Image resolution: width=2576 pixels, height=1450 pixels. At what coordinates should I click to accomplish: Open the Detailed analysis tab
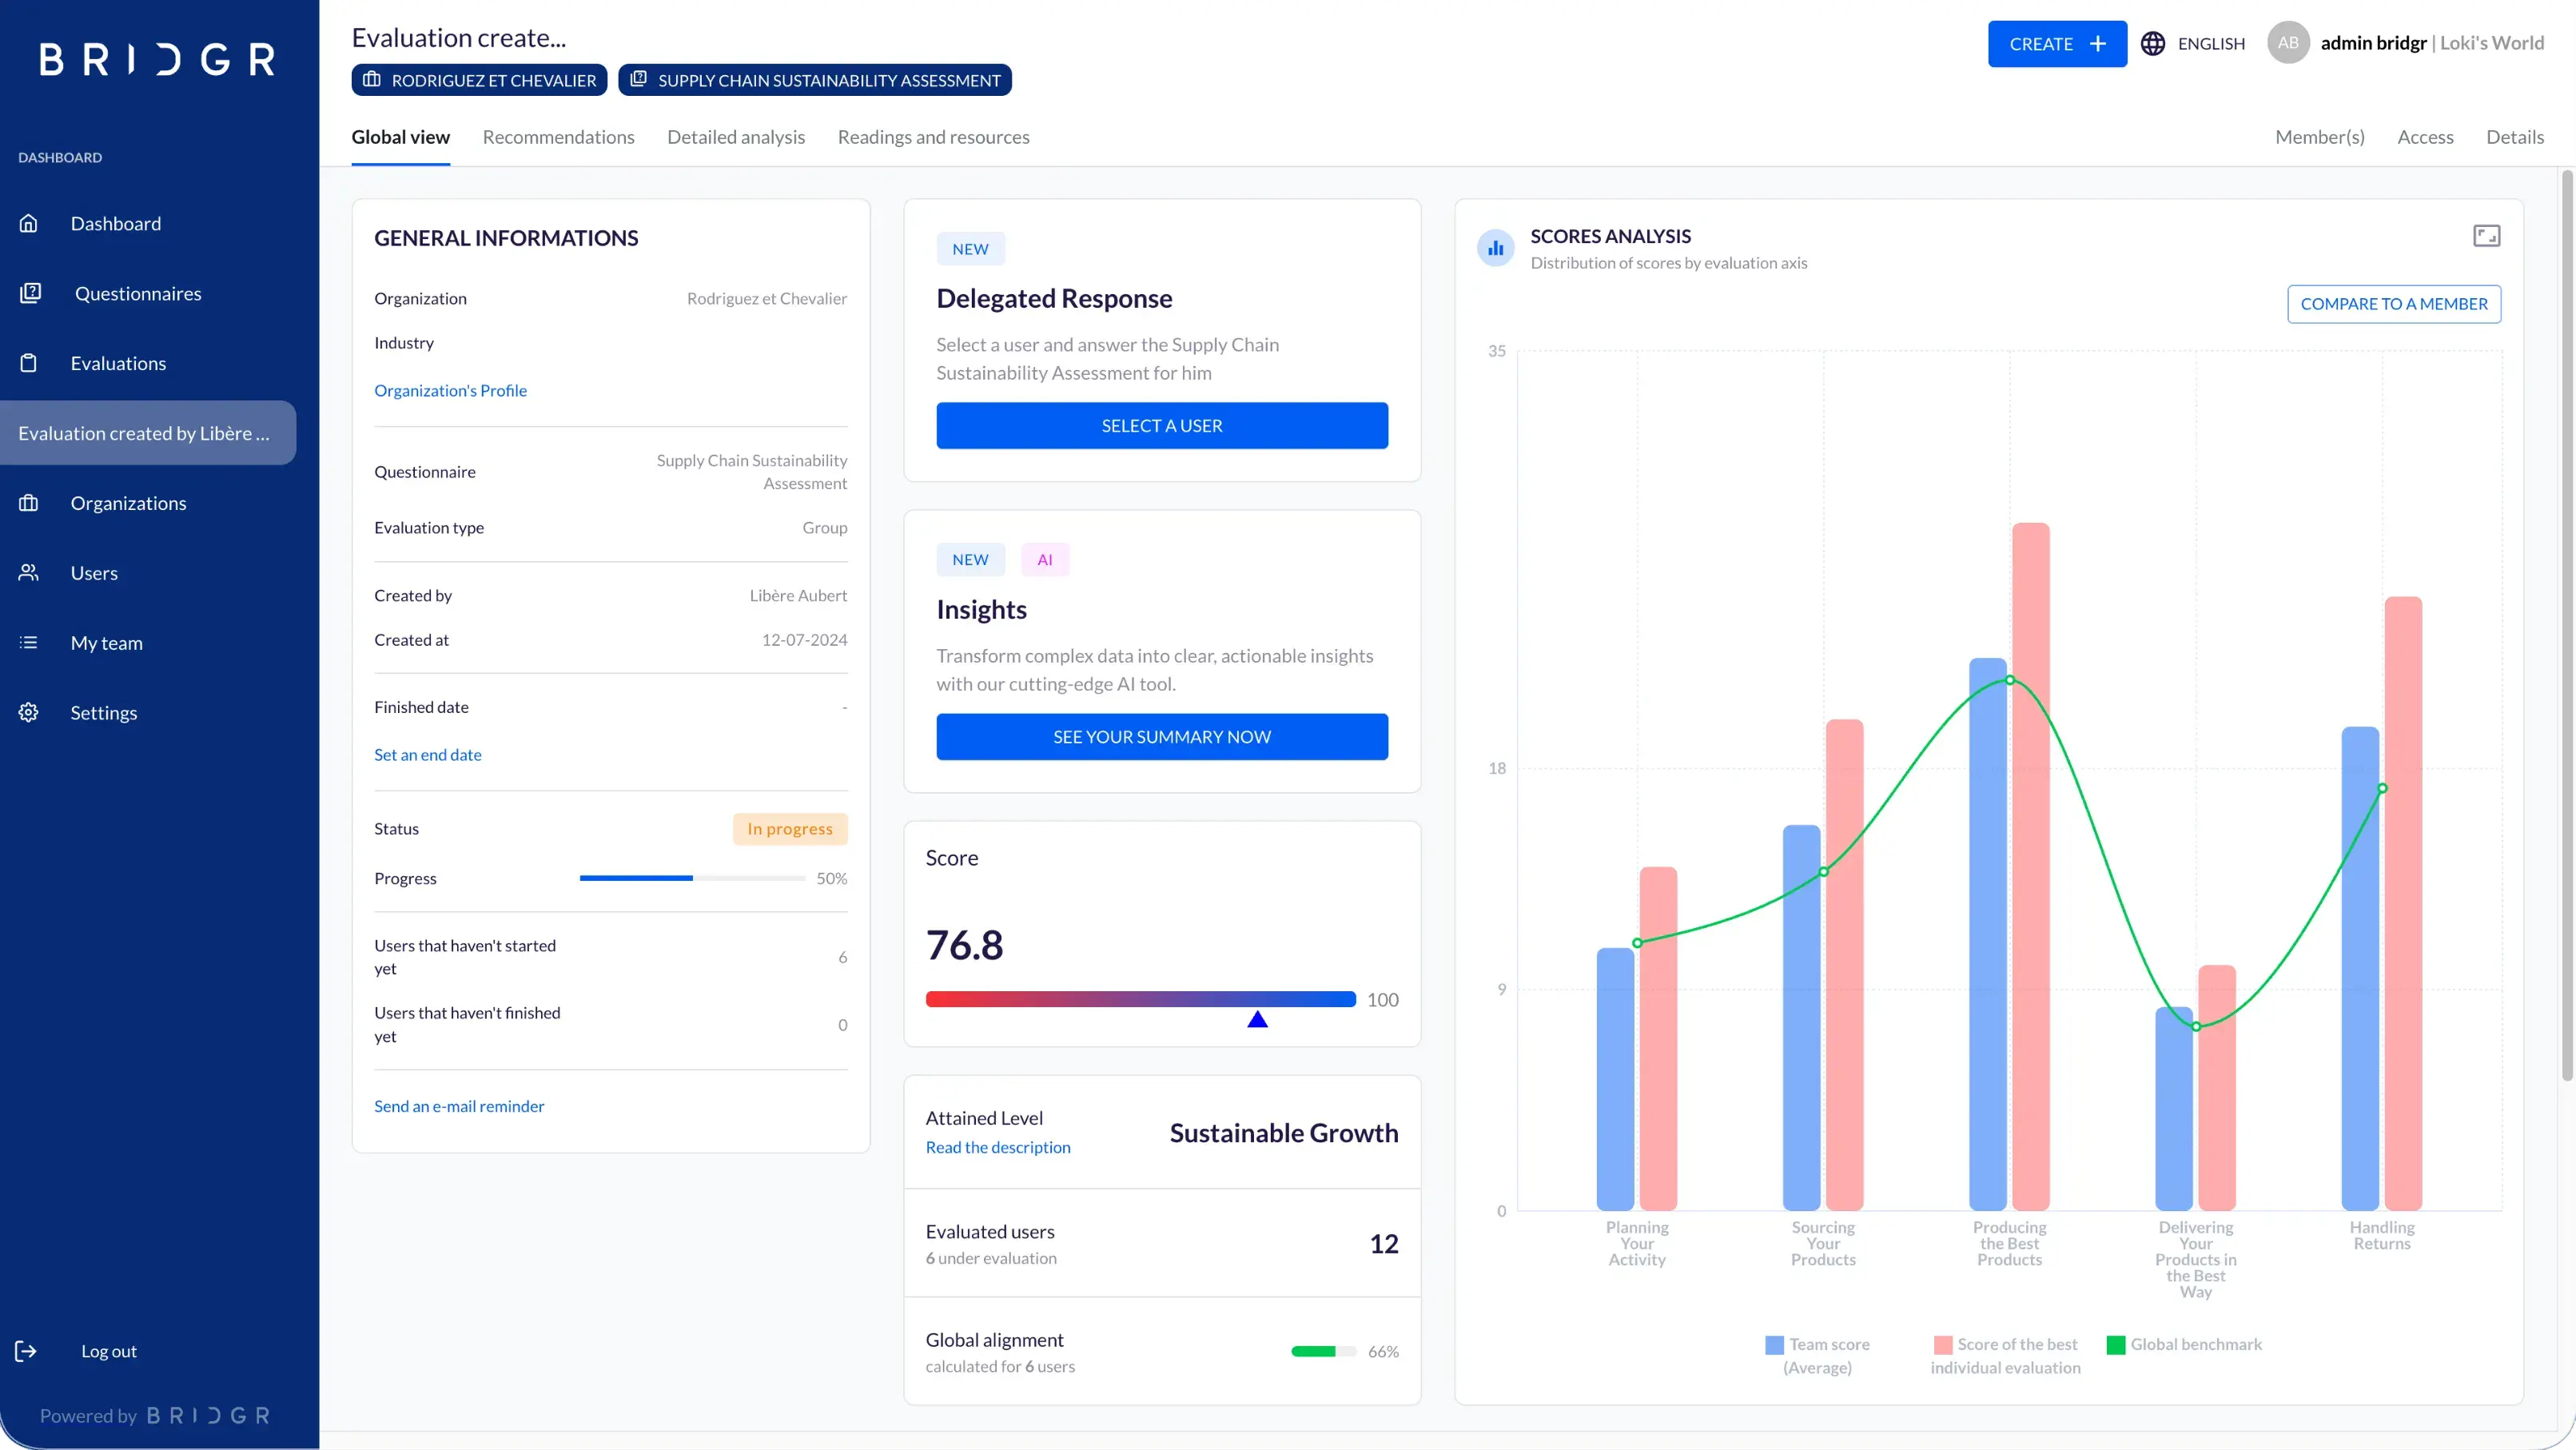point(736,137)
